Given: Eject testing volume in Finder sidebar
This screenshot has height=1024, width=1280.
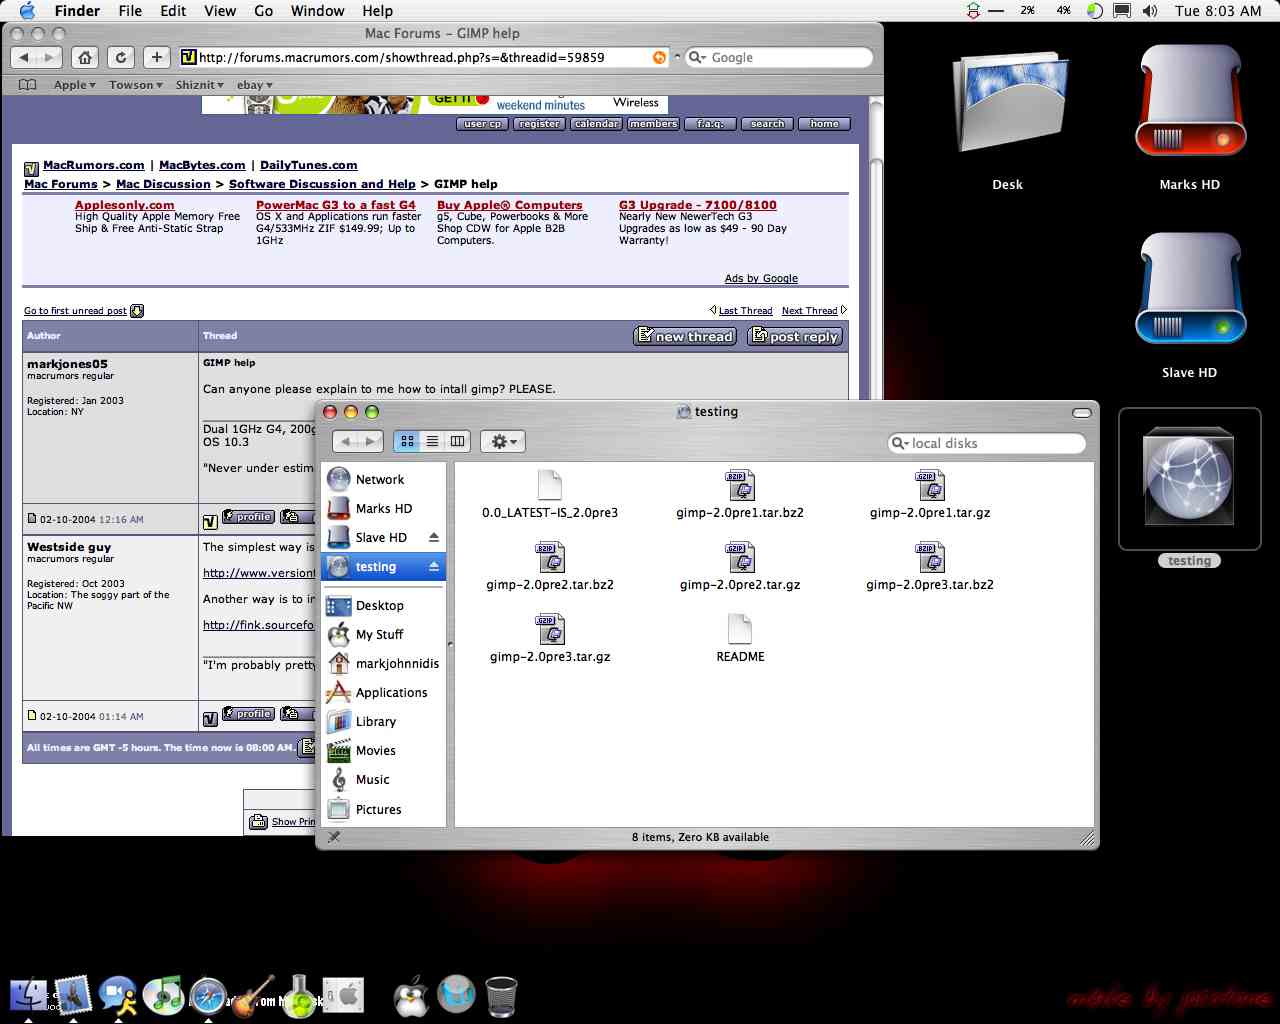Looking at the screenshot, I should click(x=434, y=566).
